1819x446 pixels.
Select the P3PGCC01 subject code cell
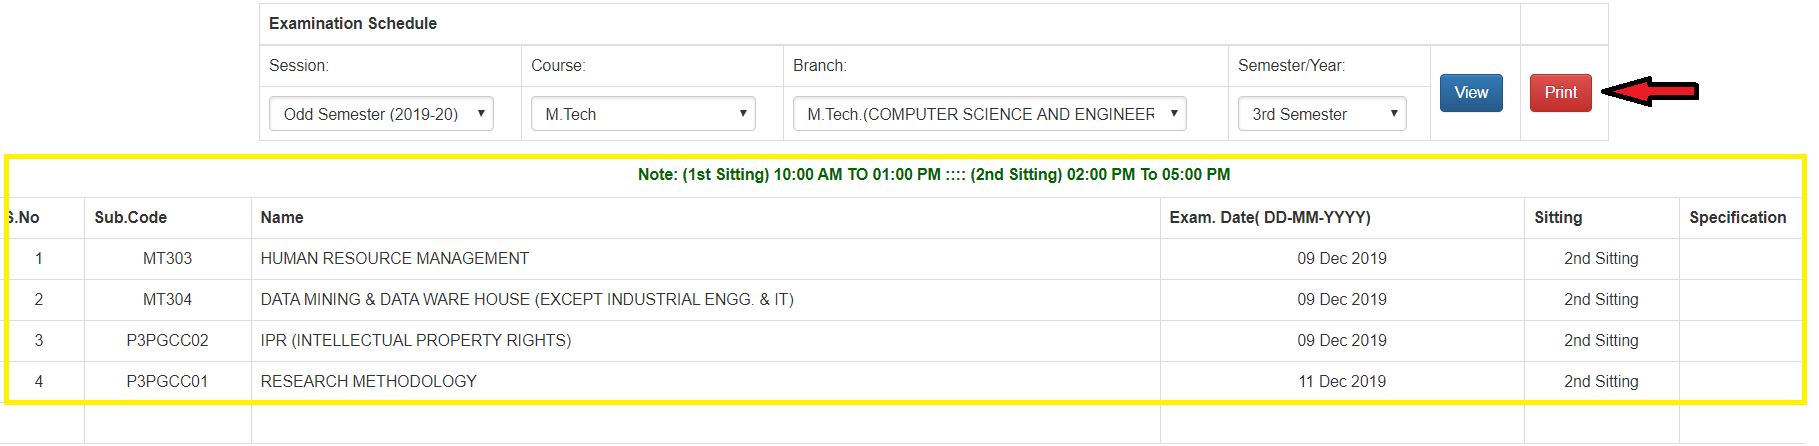tap(167, 382)
